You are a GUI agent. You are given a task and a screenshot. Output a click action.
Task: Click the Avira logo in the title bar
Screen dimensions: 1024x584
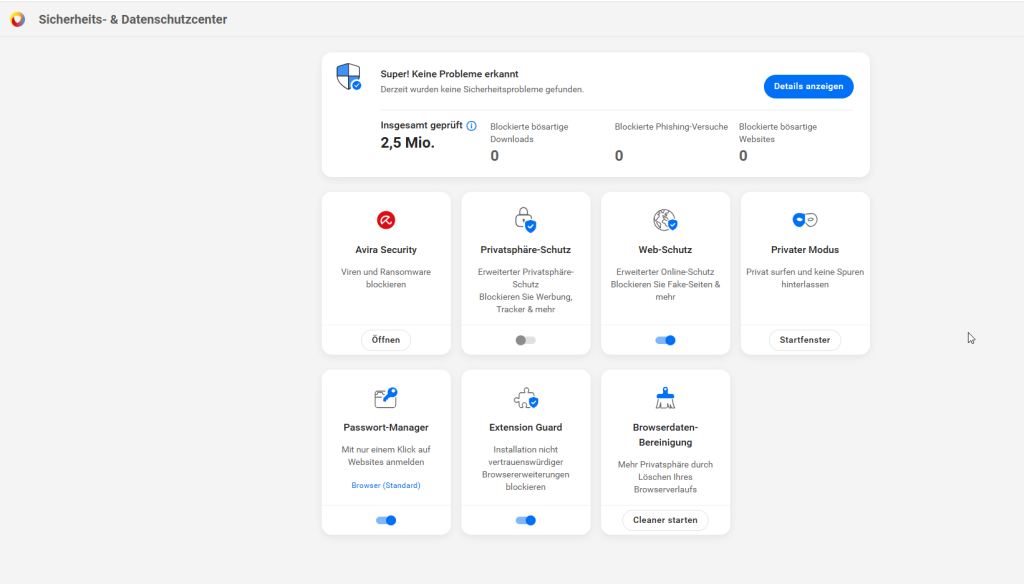pos(17,18)
